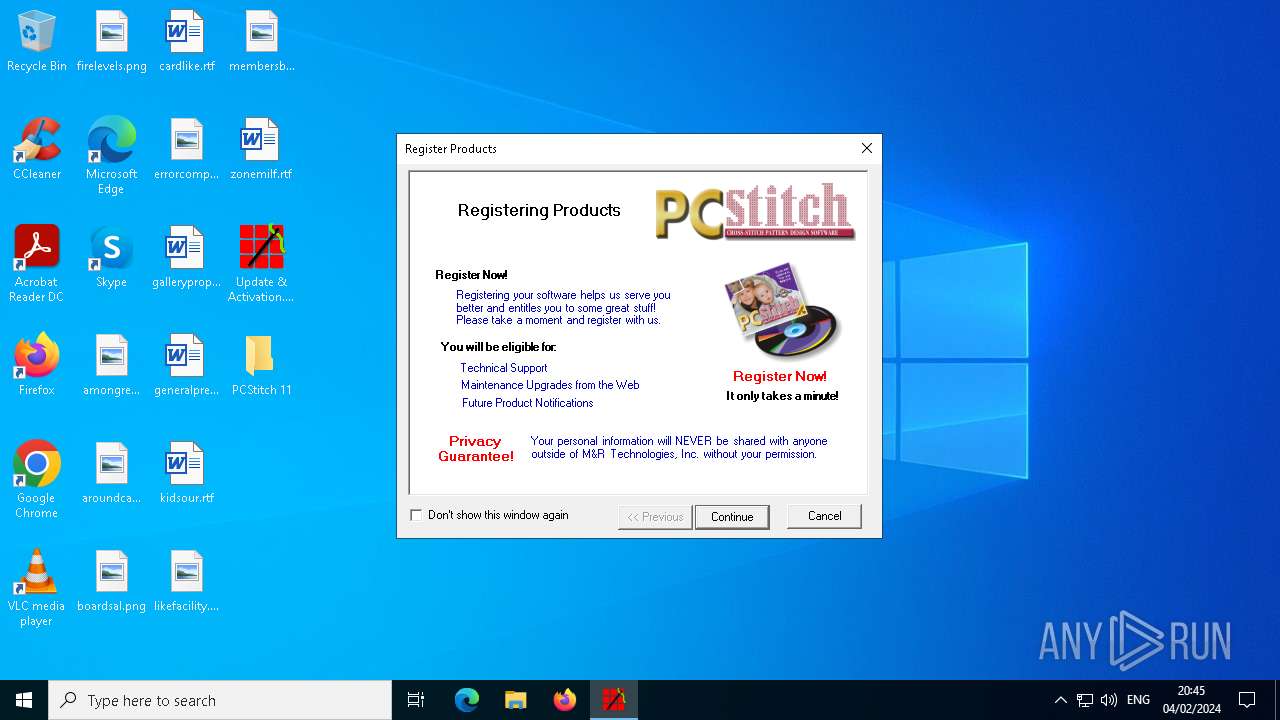Image resolution: width=1280 pixels, height=720 pixels.
Task: Open Skype desktop shortcut
Action: pyautogui.click(x=111, y=257)
